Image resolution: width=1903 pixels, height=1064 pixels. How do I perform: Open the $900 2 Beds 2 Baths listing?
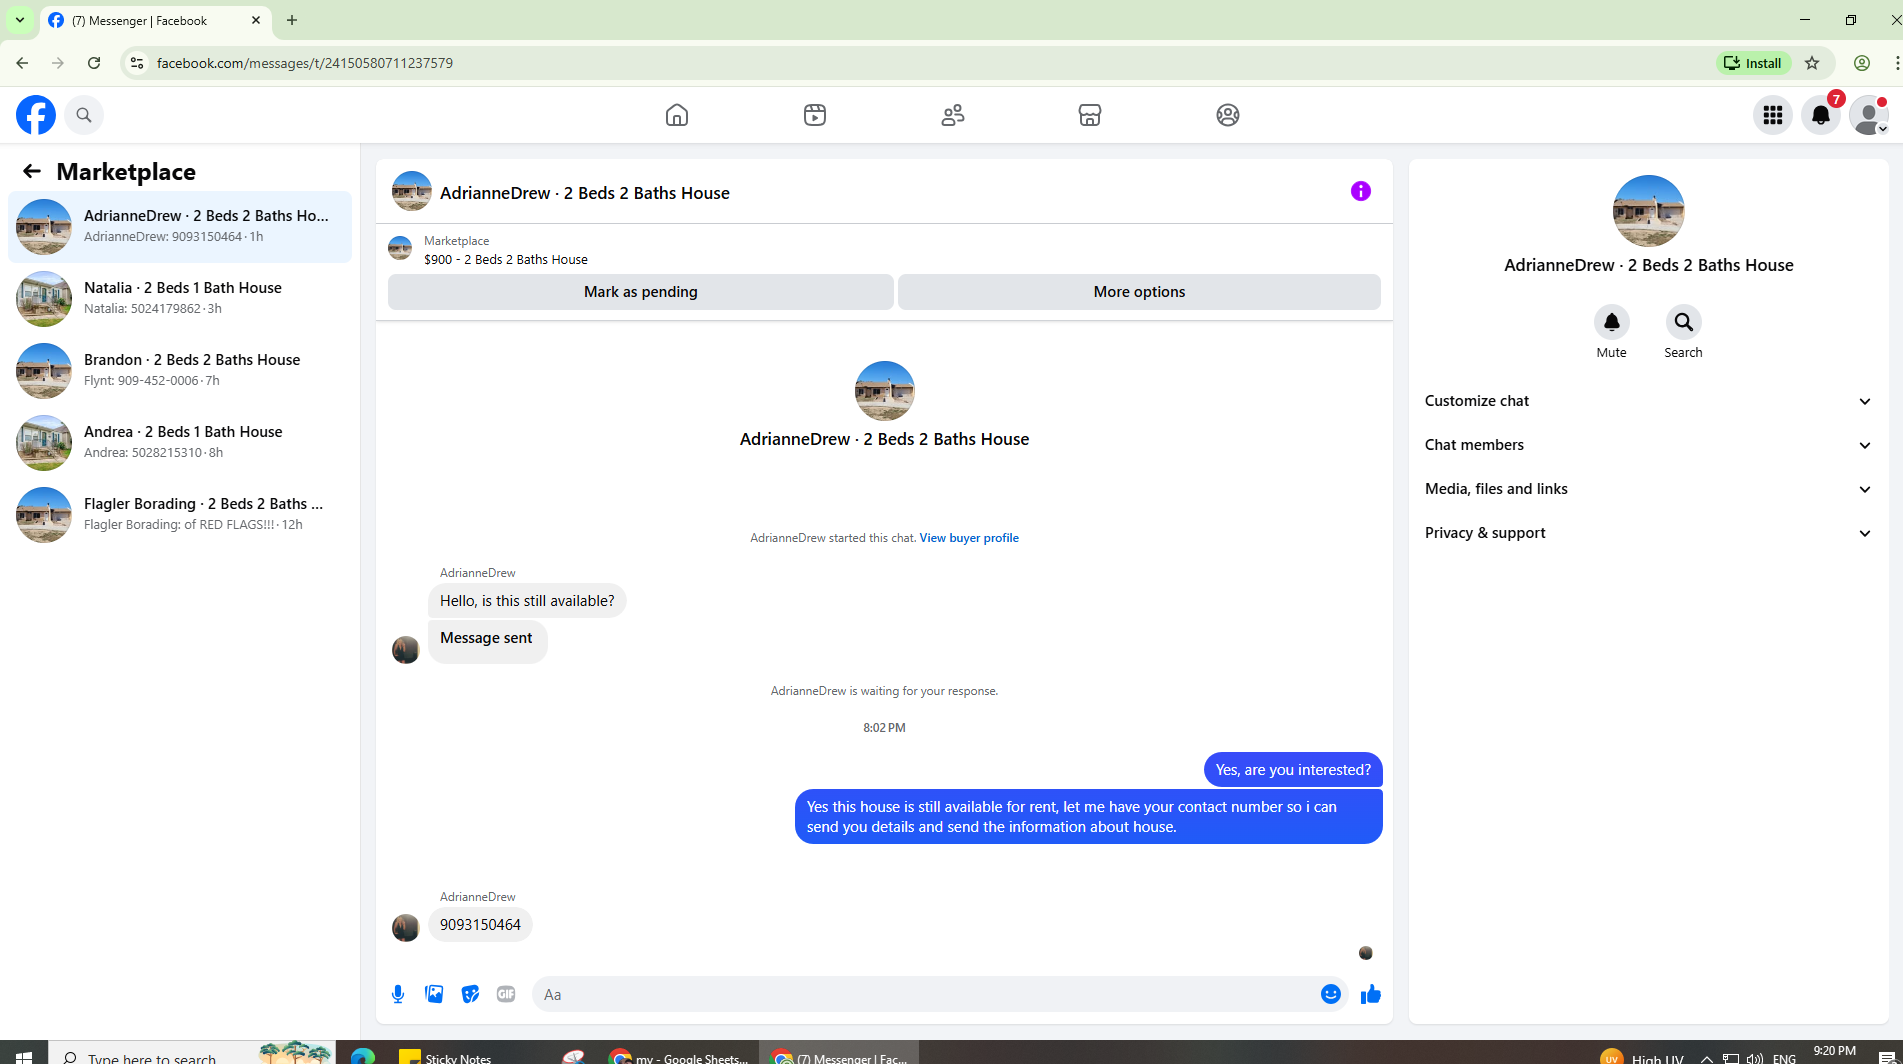click(x=505, y=260)
